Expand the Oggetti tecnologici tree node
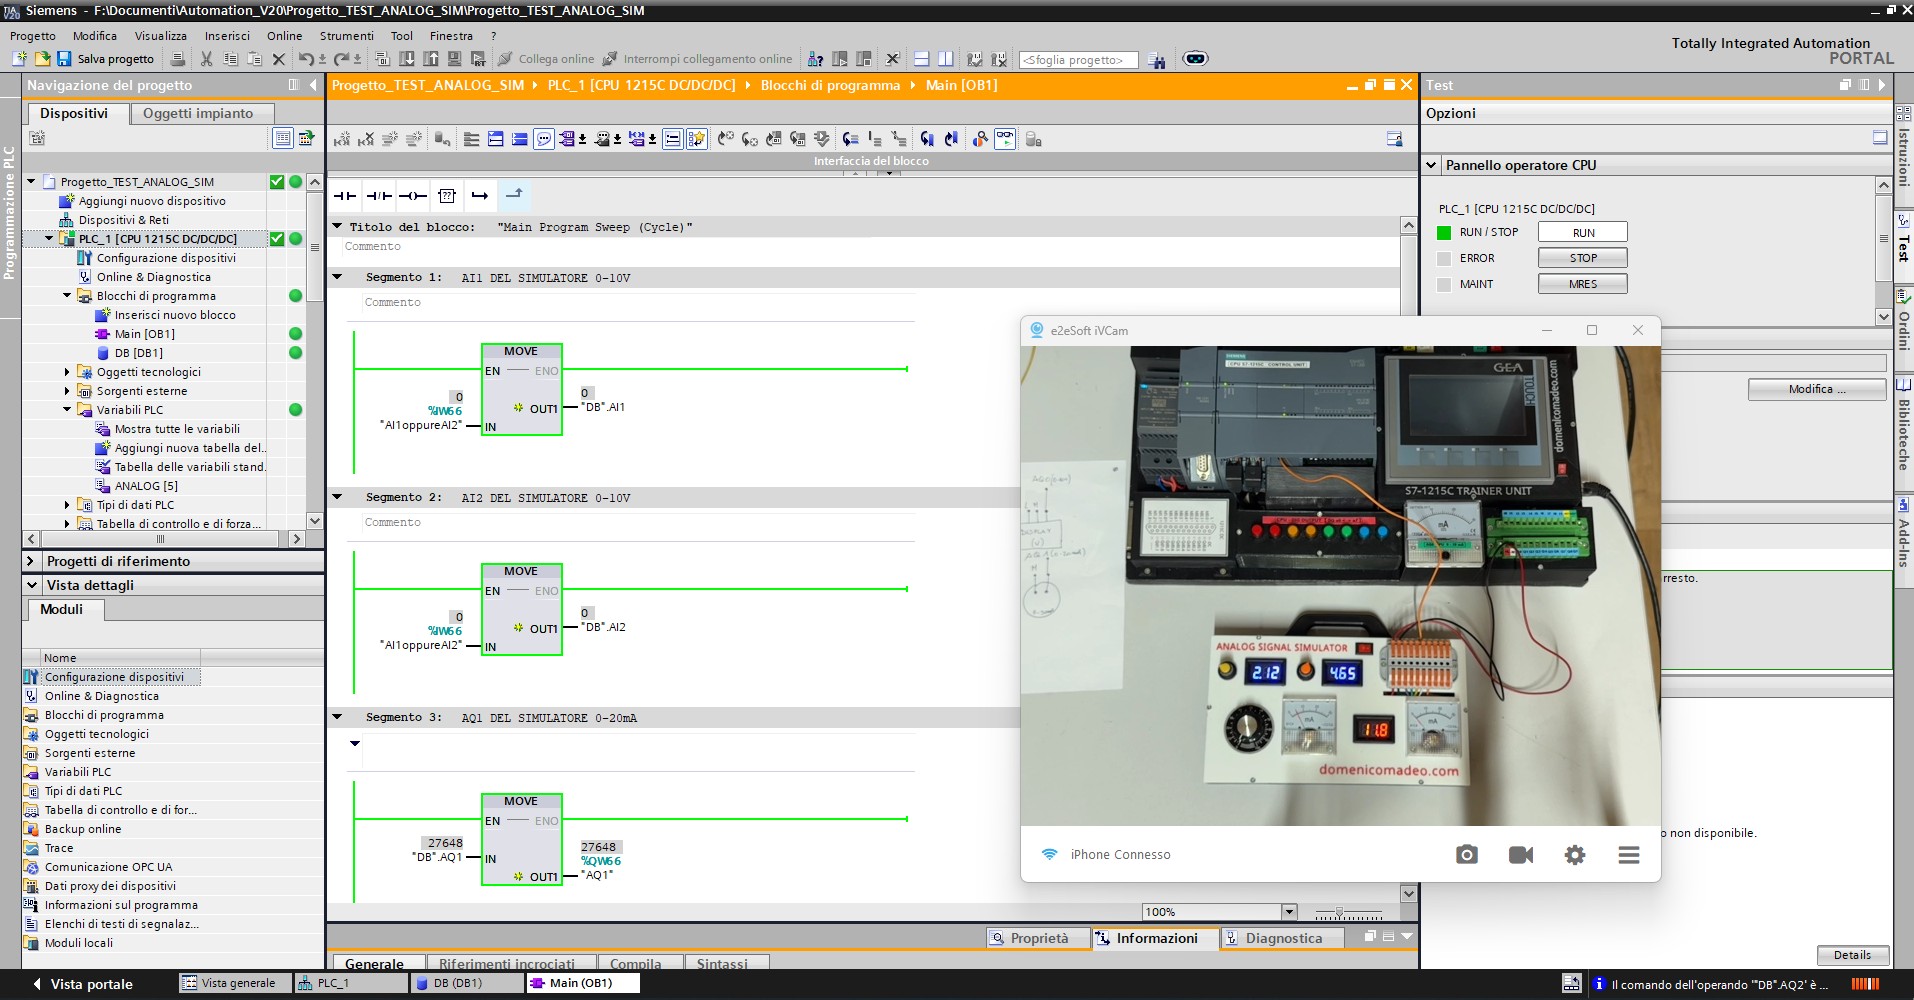This screenshot has width=1914, height=1000. click(67, 372)
